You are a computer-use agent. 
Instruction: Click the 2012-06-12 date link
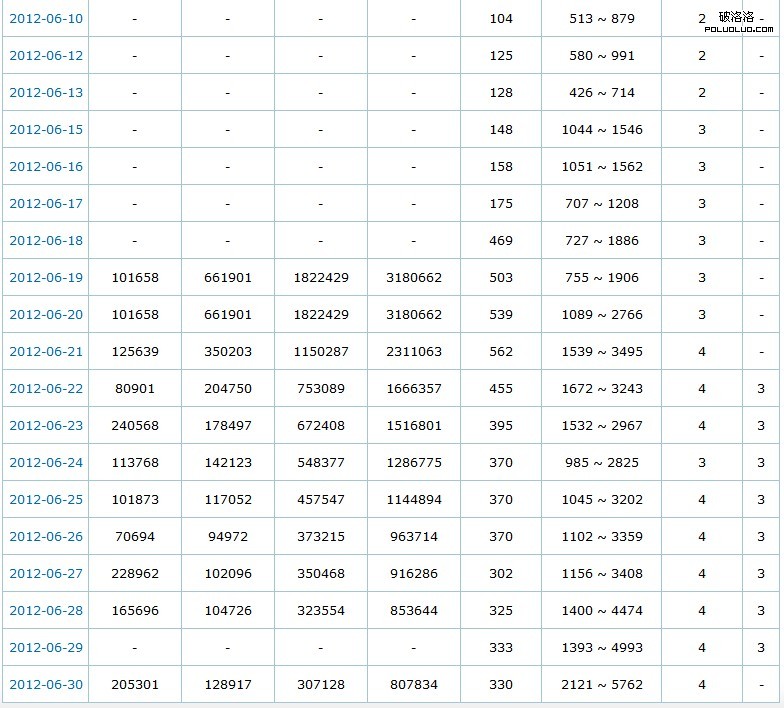[x=46, y=56]
